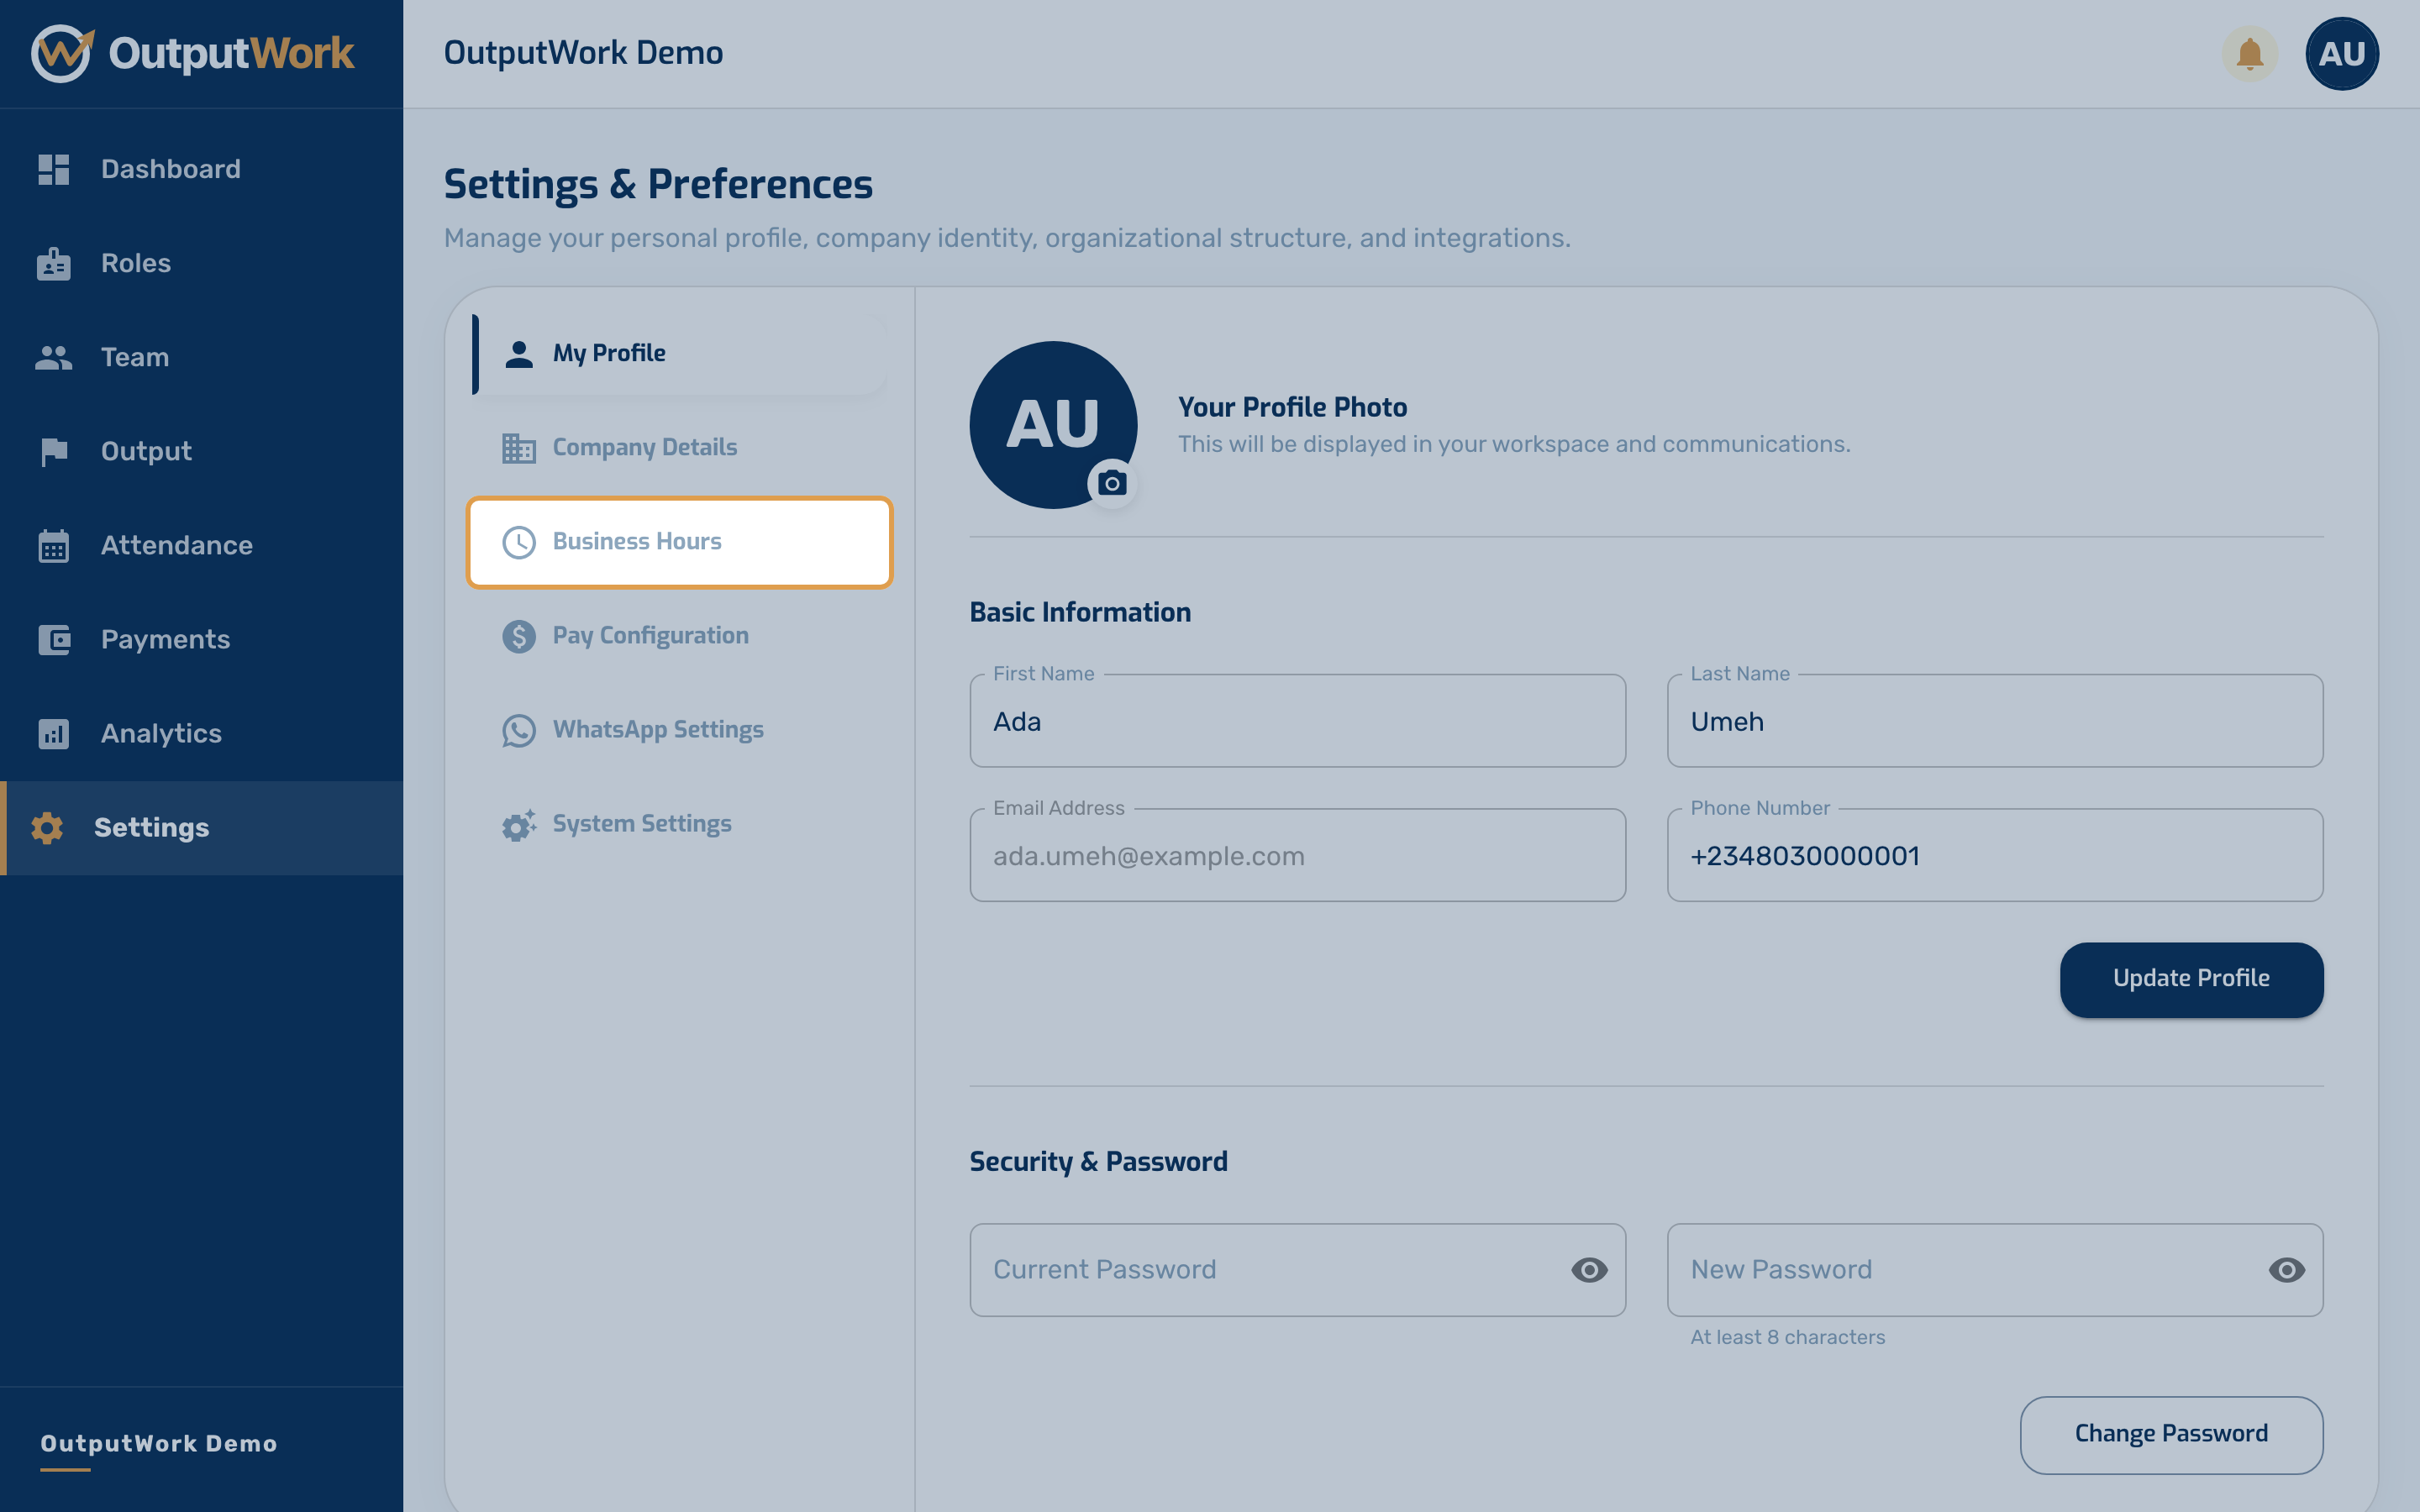Focus the Last Name field

click(x=1994, y=721)
